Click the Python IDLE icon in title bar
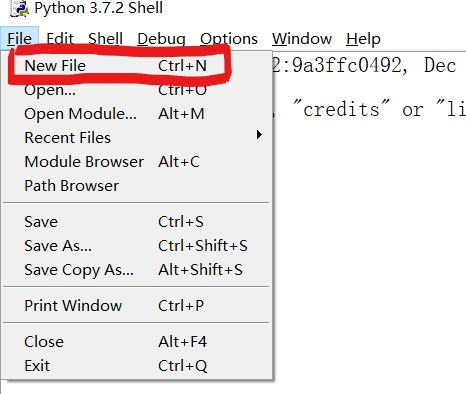This screenshot has width=466, height=394. pyautogui.click(x=19, y=8)
